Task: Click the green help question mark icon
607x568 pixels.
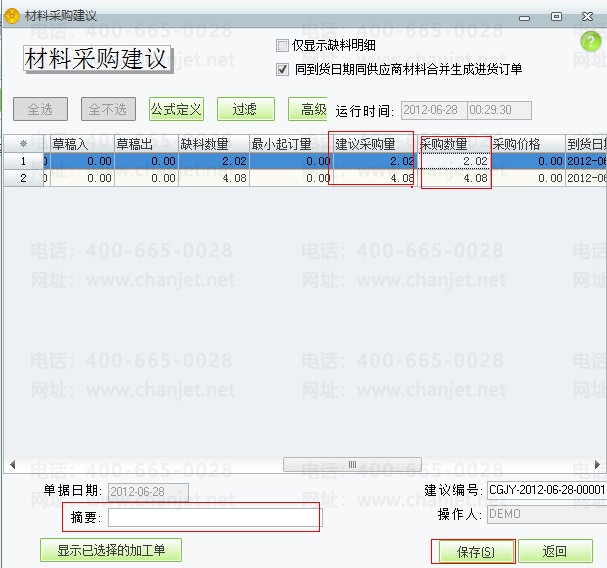Action: click(589, 41)
